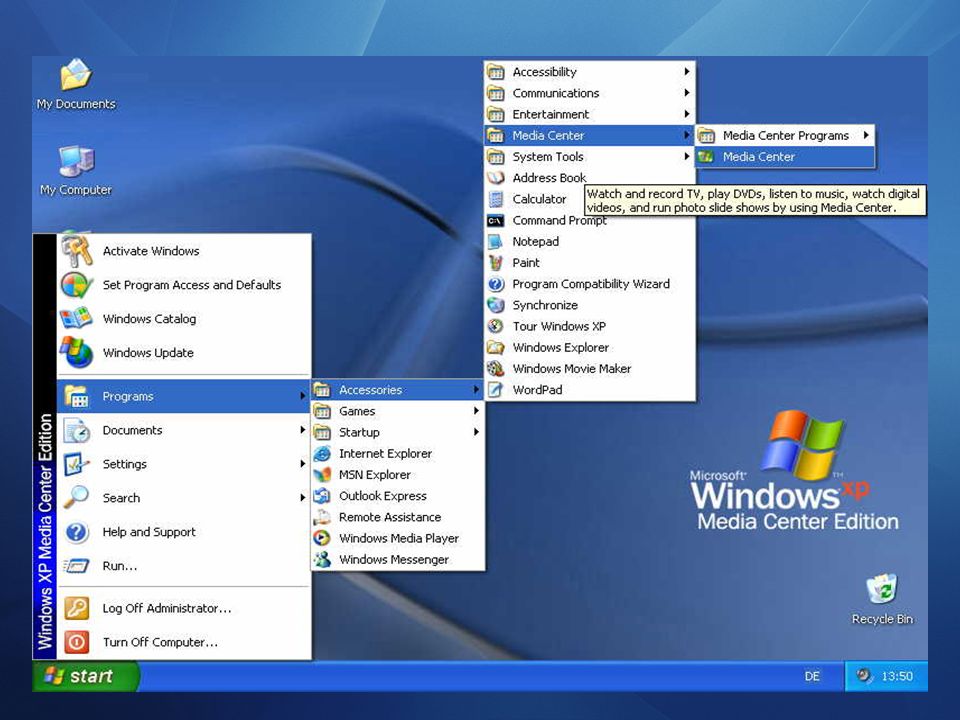Open the Recycle Bin desktop icon
Screen dimensions: 960x720
coord(882,599)
